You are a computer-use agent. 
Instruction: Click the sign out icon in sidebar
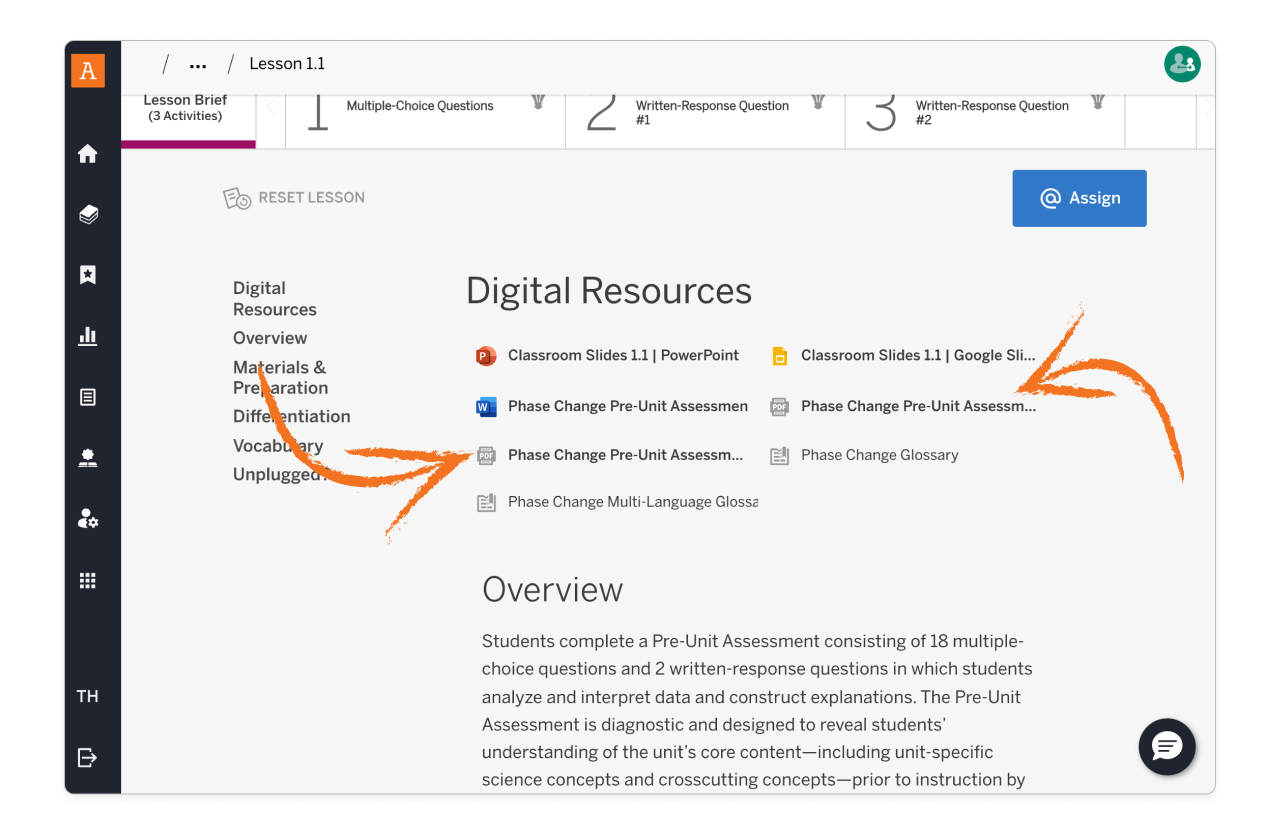tap(88, 757)
